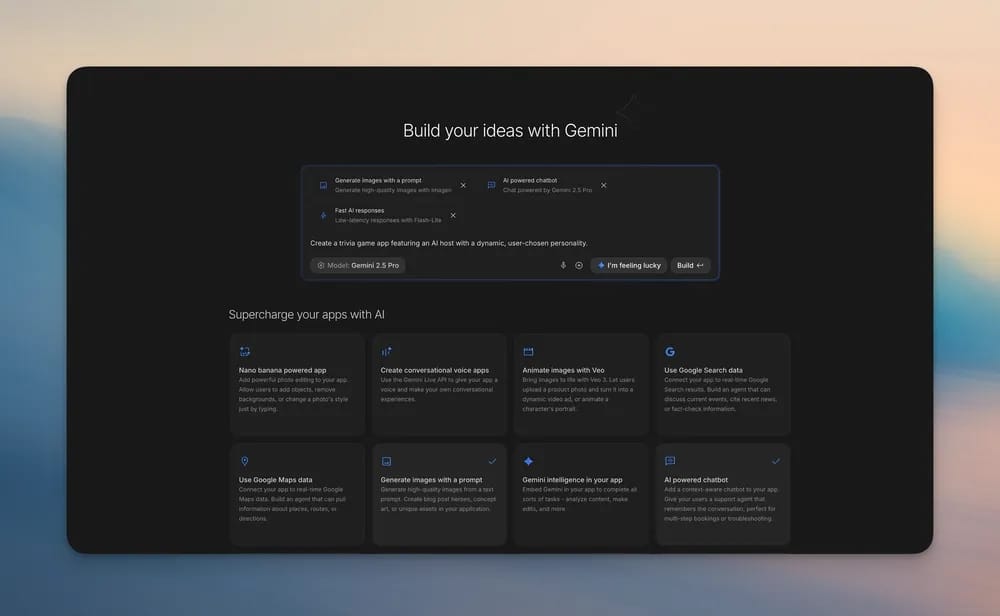Screen dimensions: 1000x616
Task: Open the Model: Gemini 2.5 Pro selector
Action: [x=357, y=265]
